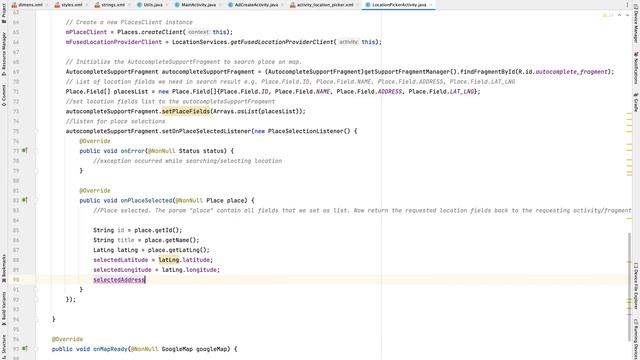Open the Running Devices panel
Viewport: 640px width, 360px height.
tap(636, 338)
